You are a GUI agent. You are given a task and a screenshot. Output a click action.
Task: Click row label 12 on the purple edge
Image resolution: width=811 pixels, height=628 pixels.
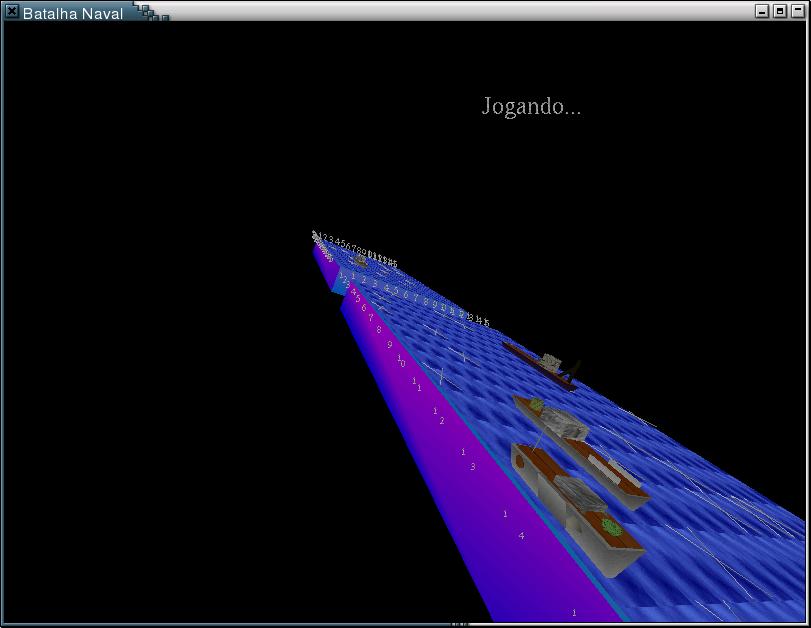click(438, 416)
